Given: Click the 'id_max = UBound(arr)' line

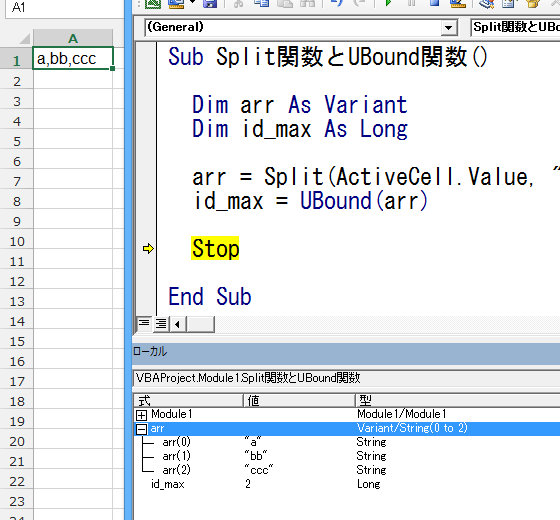Looking at the screenshot, I should [310, 201].
